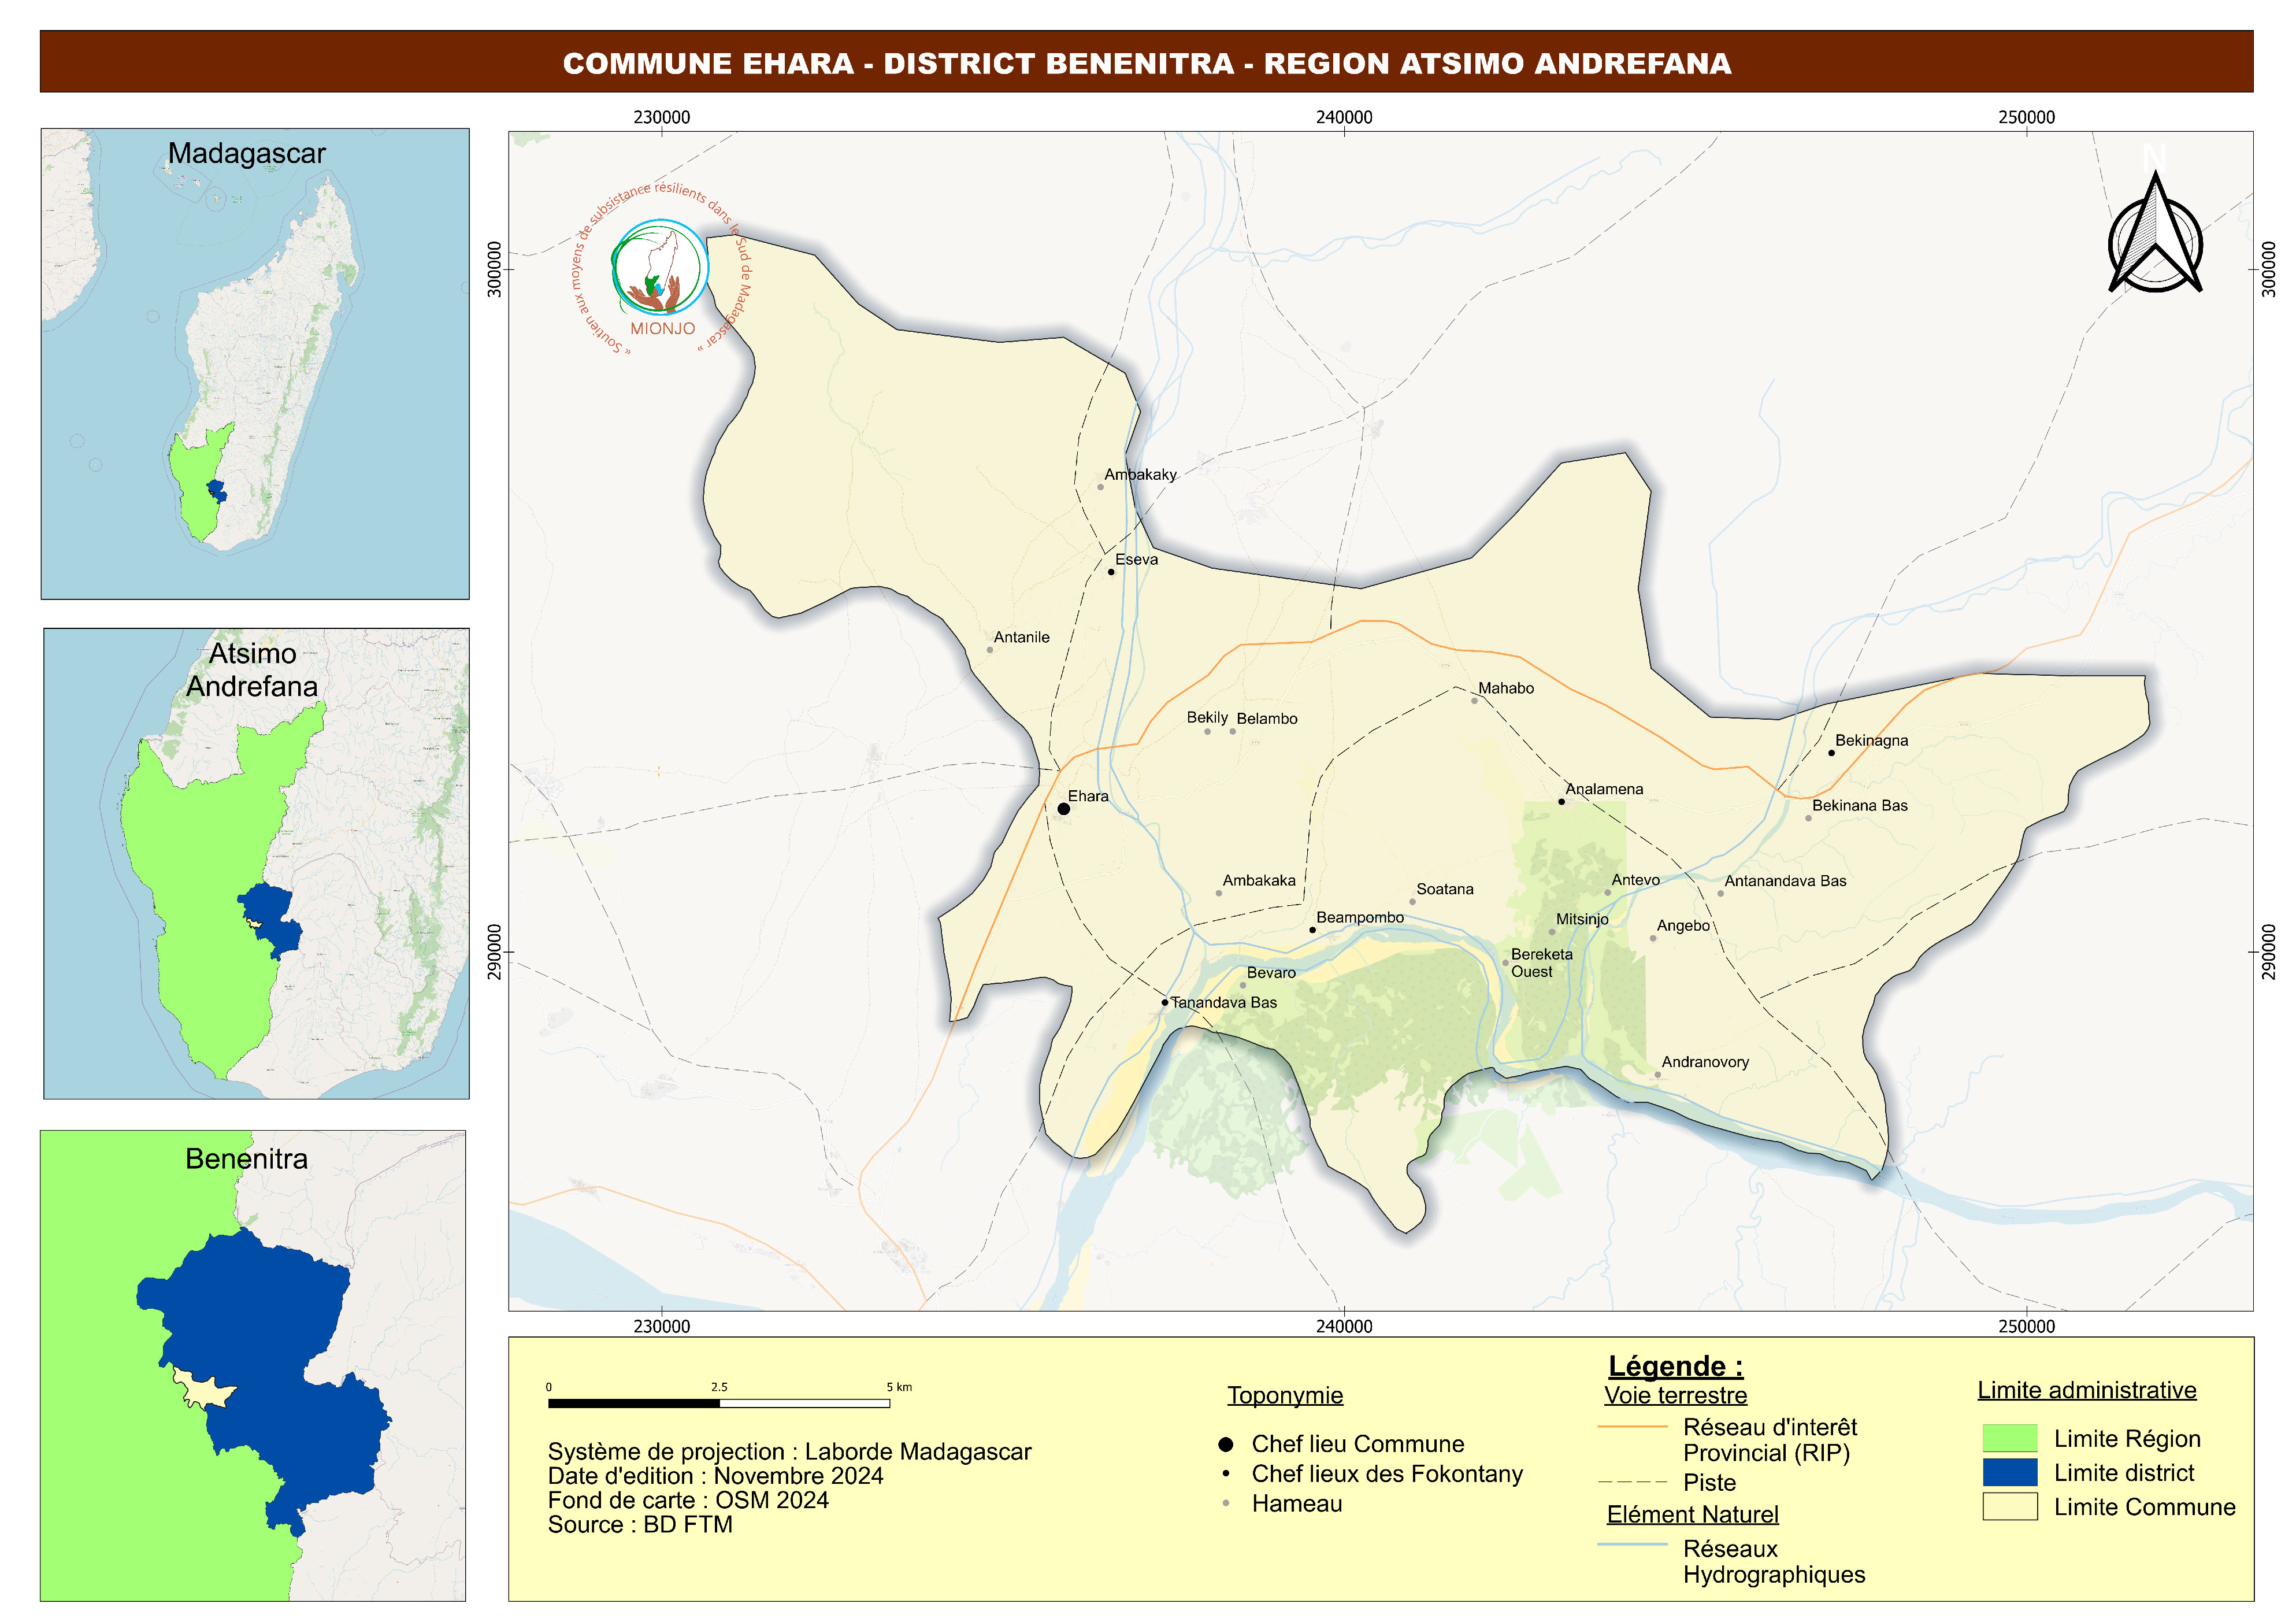Click the blue hydrographic network legend line
This screenshot has width=2296, height=1622.
[x=1632, y=1545]
